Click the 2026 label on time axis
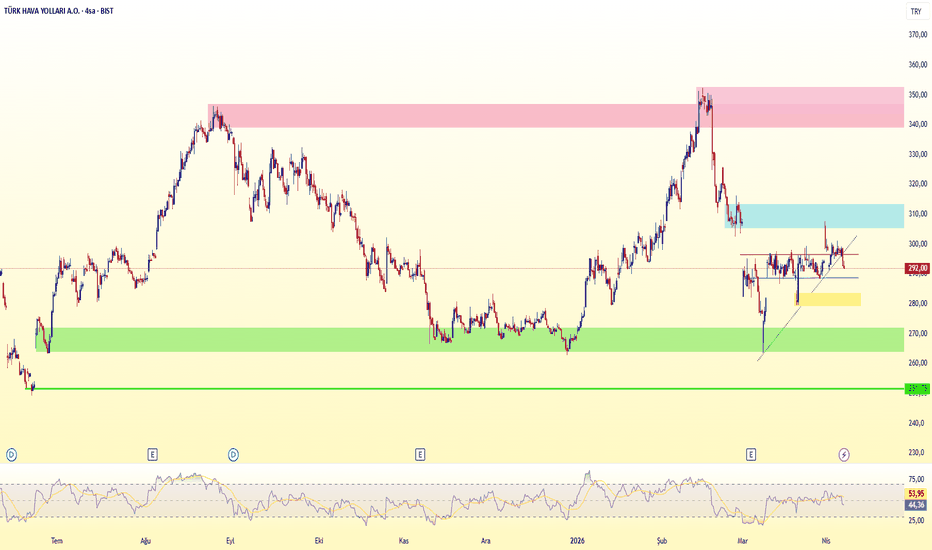 577,540
